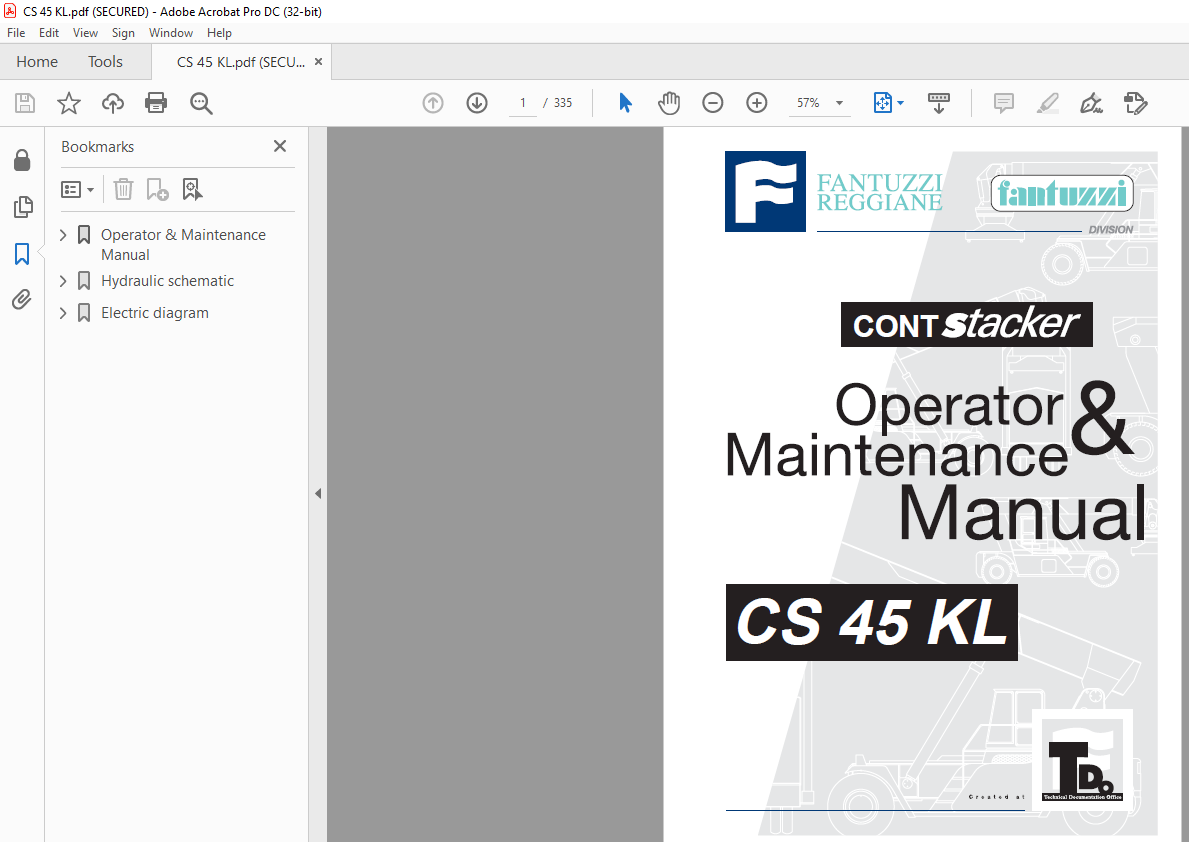Open fit page options dropdown arrow
This screenshot has height=842, width=1189.
pos(900,103)
